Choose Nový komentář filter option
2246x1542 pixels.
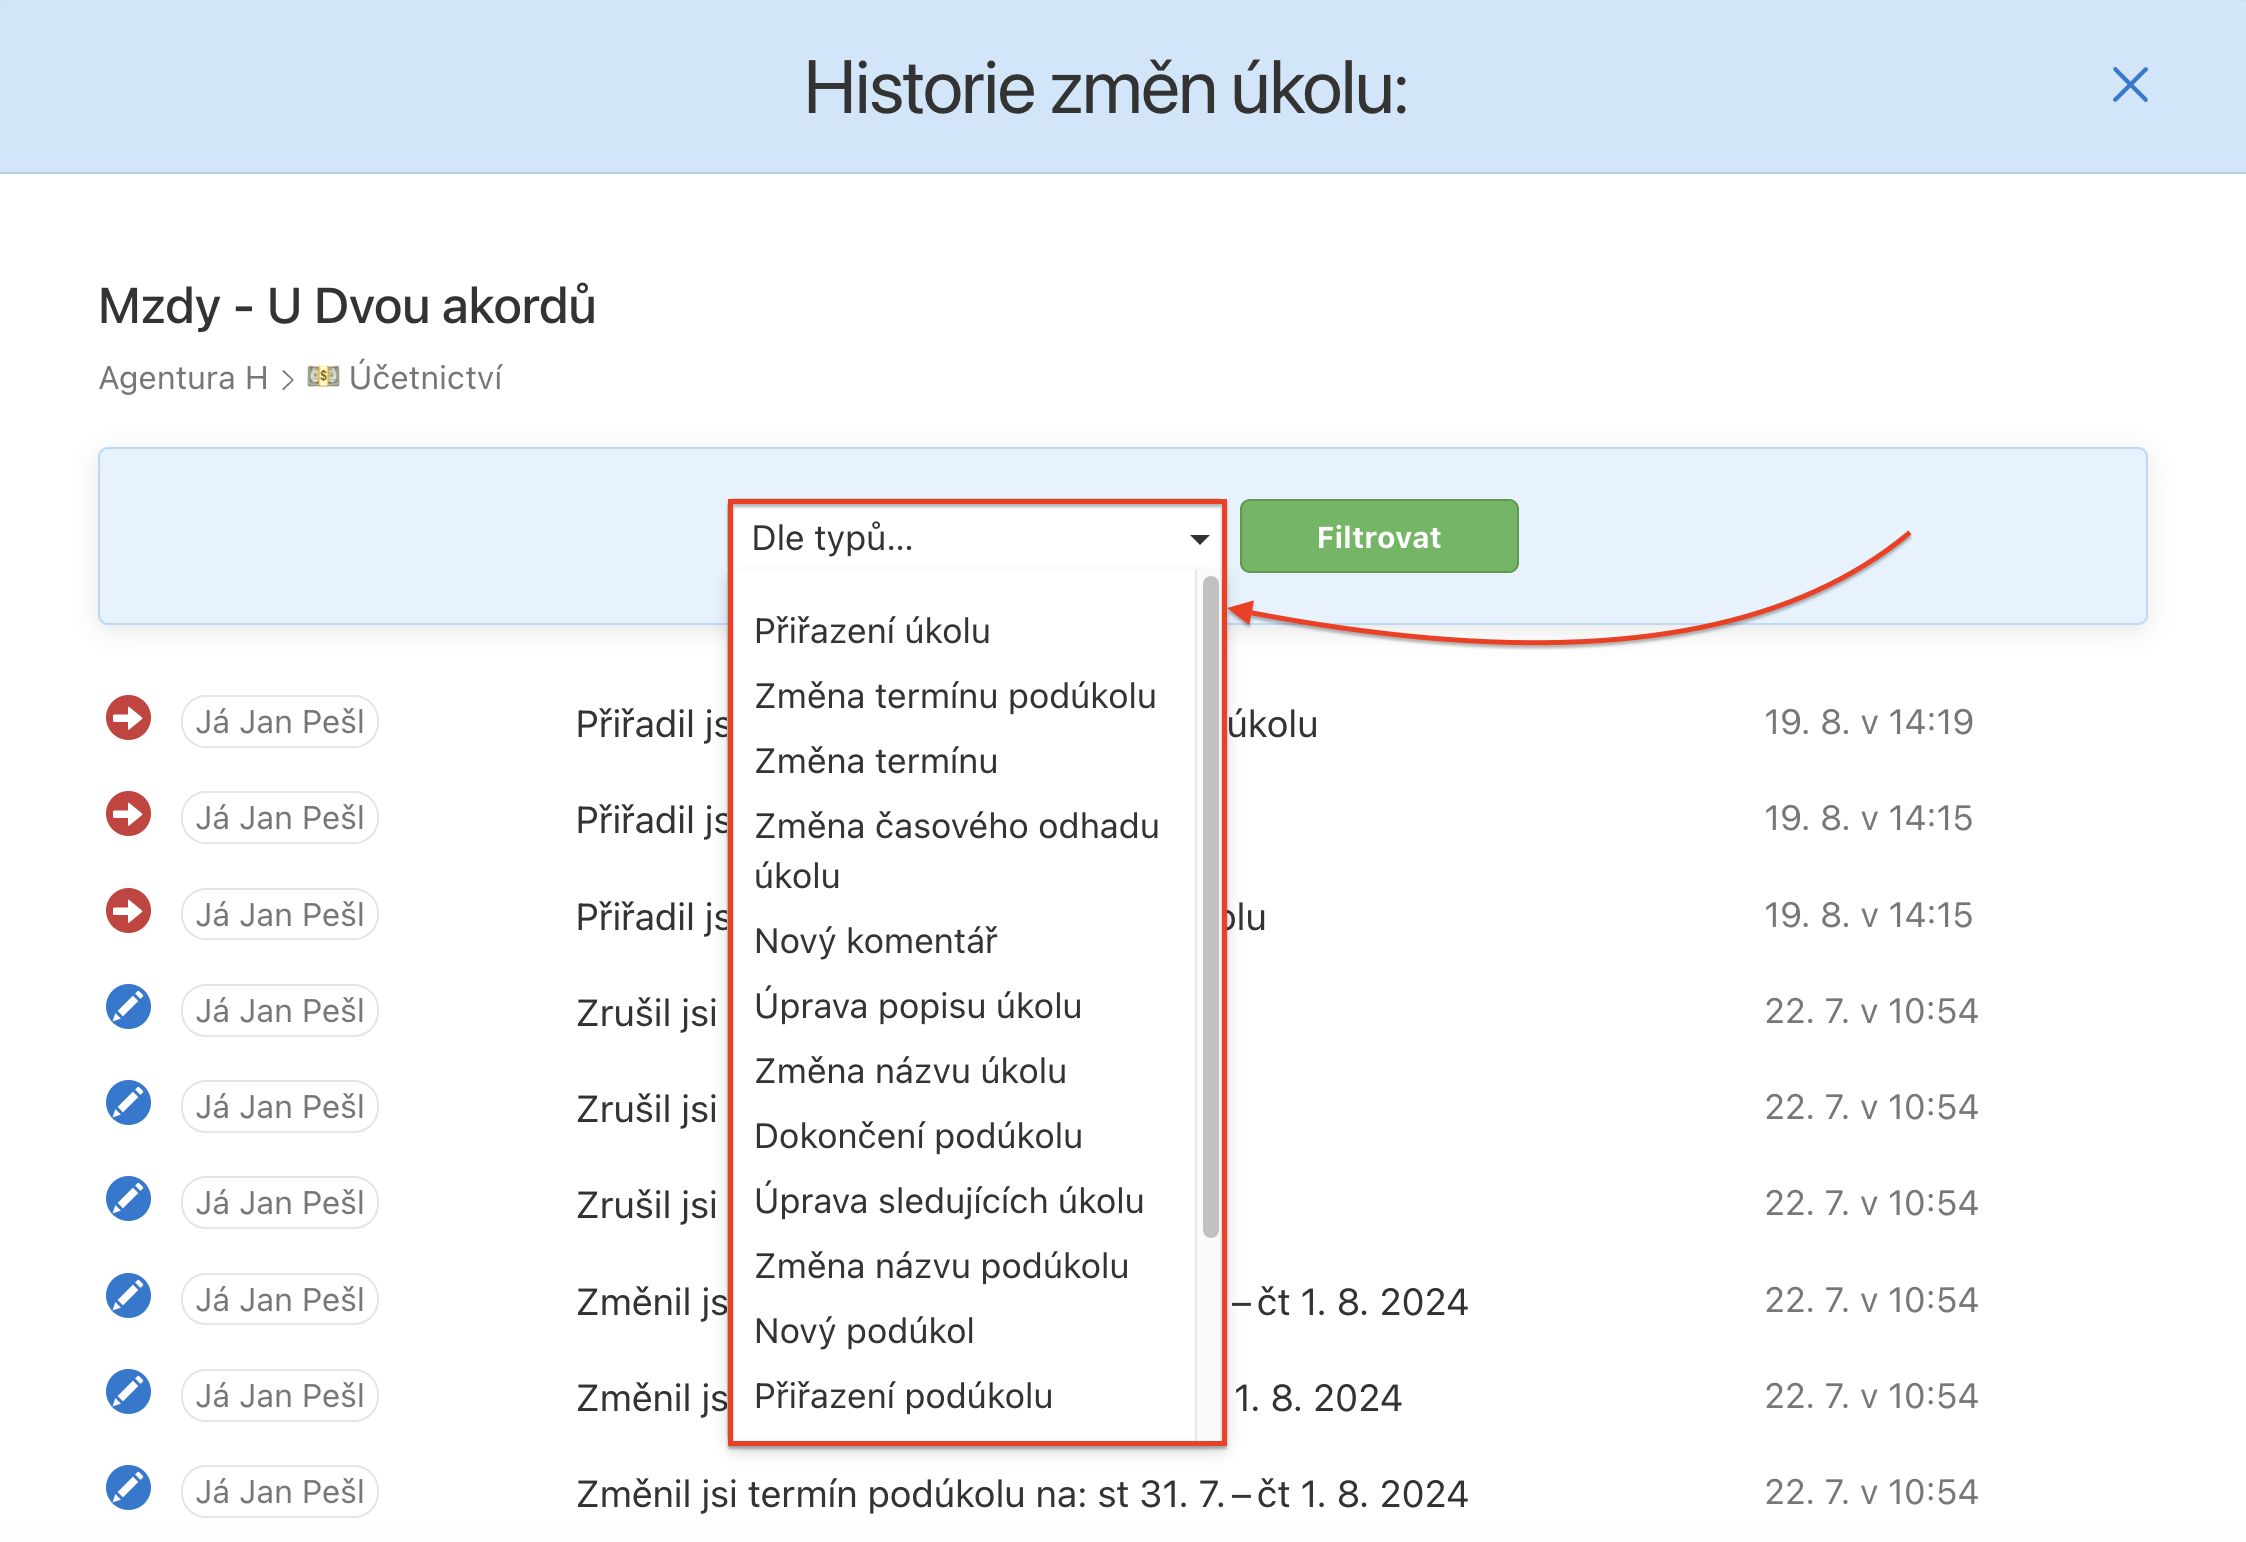(876, 941)
